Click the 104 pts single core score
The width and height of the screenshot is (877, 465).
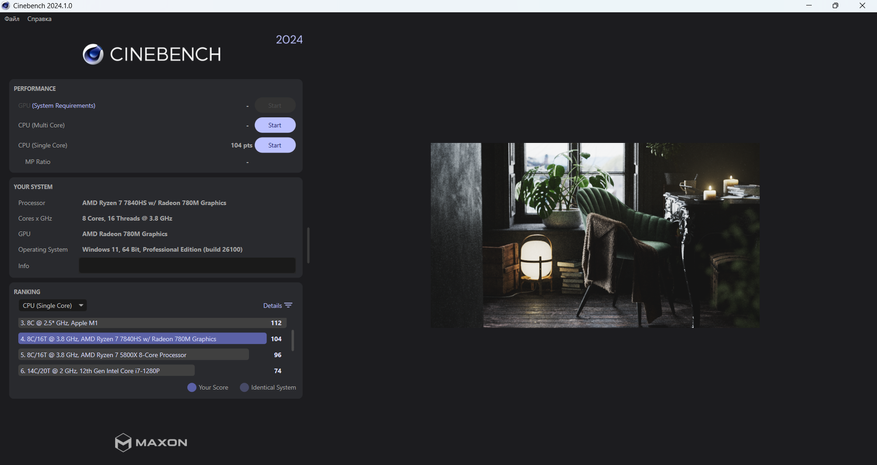241,145
